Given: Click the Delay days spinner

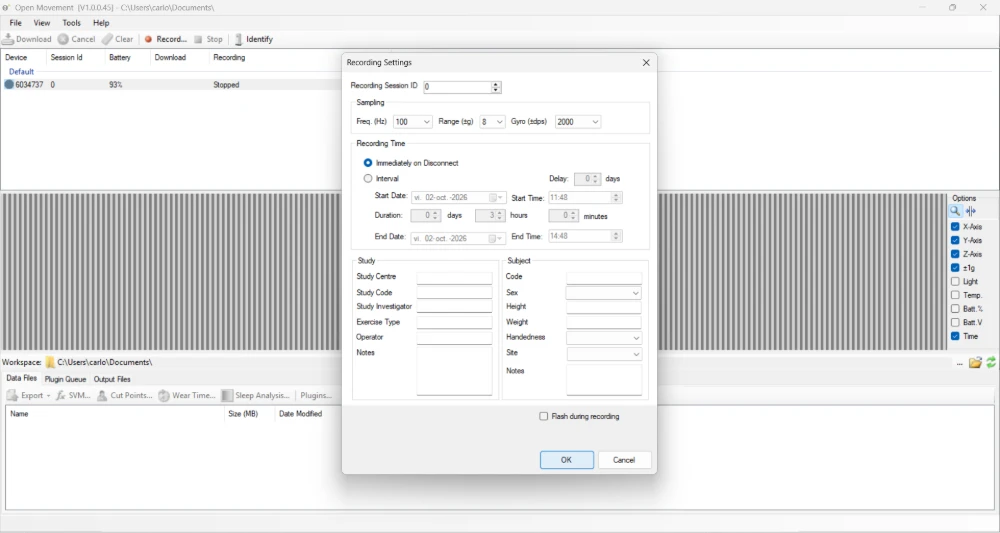Looking at the screenshot, I should (596, 179).
